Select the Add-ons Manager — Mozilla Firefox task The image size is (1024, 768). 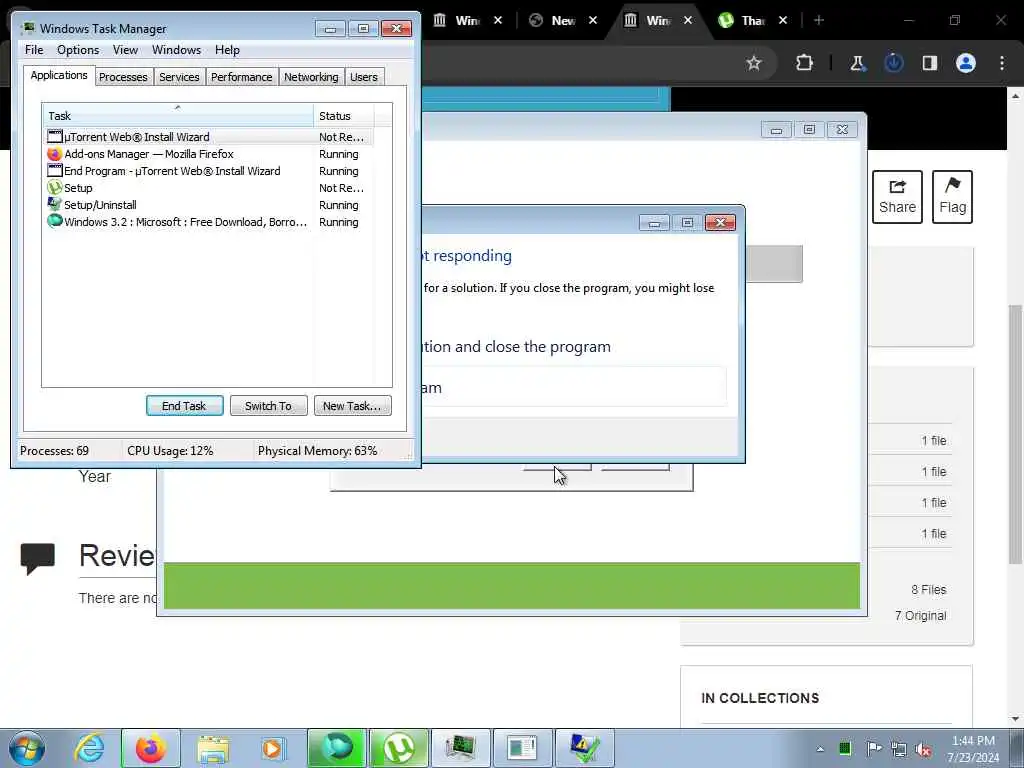[209, 153]
